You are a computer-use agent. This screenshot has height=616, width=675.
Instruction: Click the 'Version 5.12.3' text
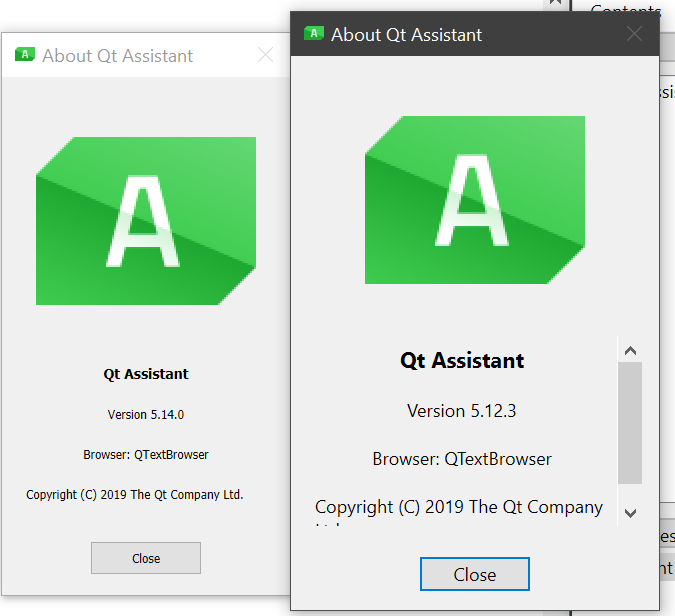pos(462,410)
